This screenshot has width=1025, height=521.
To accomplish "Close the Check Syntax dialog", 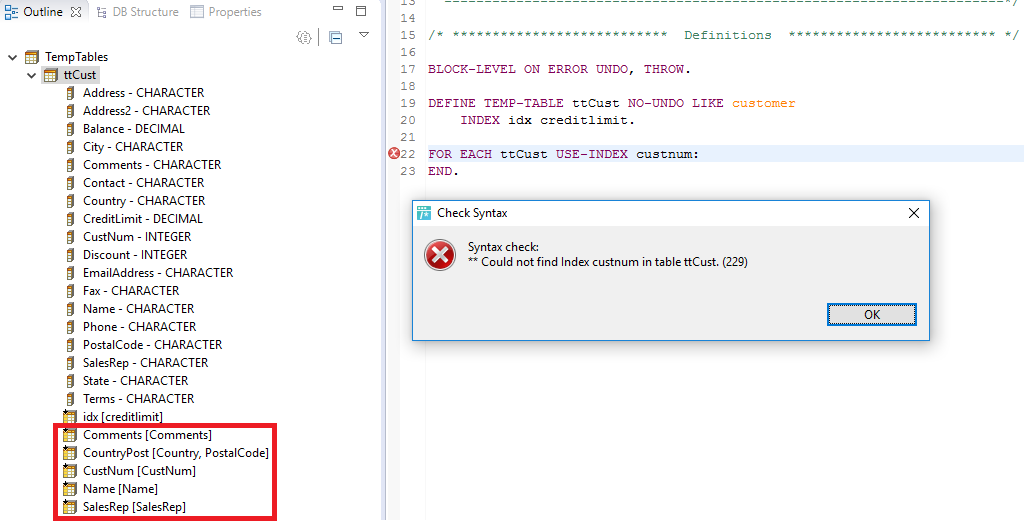I will [914, 213].
